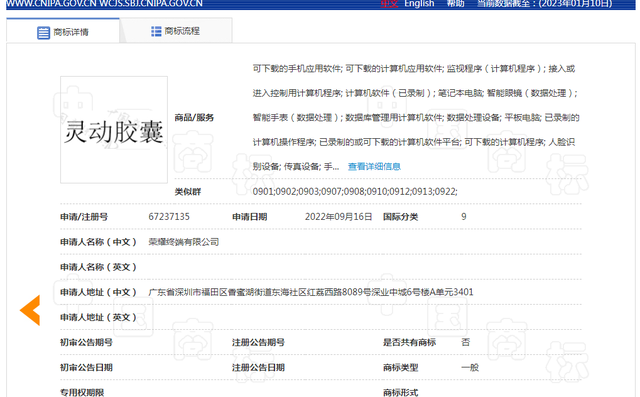The width and height of the screenshot is (640, 397).
Task: Click the orange previous arrow
Action: click(x=30, y=310)
